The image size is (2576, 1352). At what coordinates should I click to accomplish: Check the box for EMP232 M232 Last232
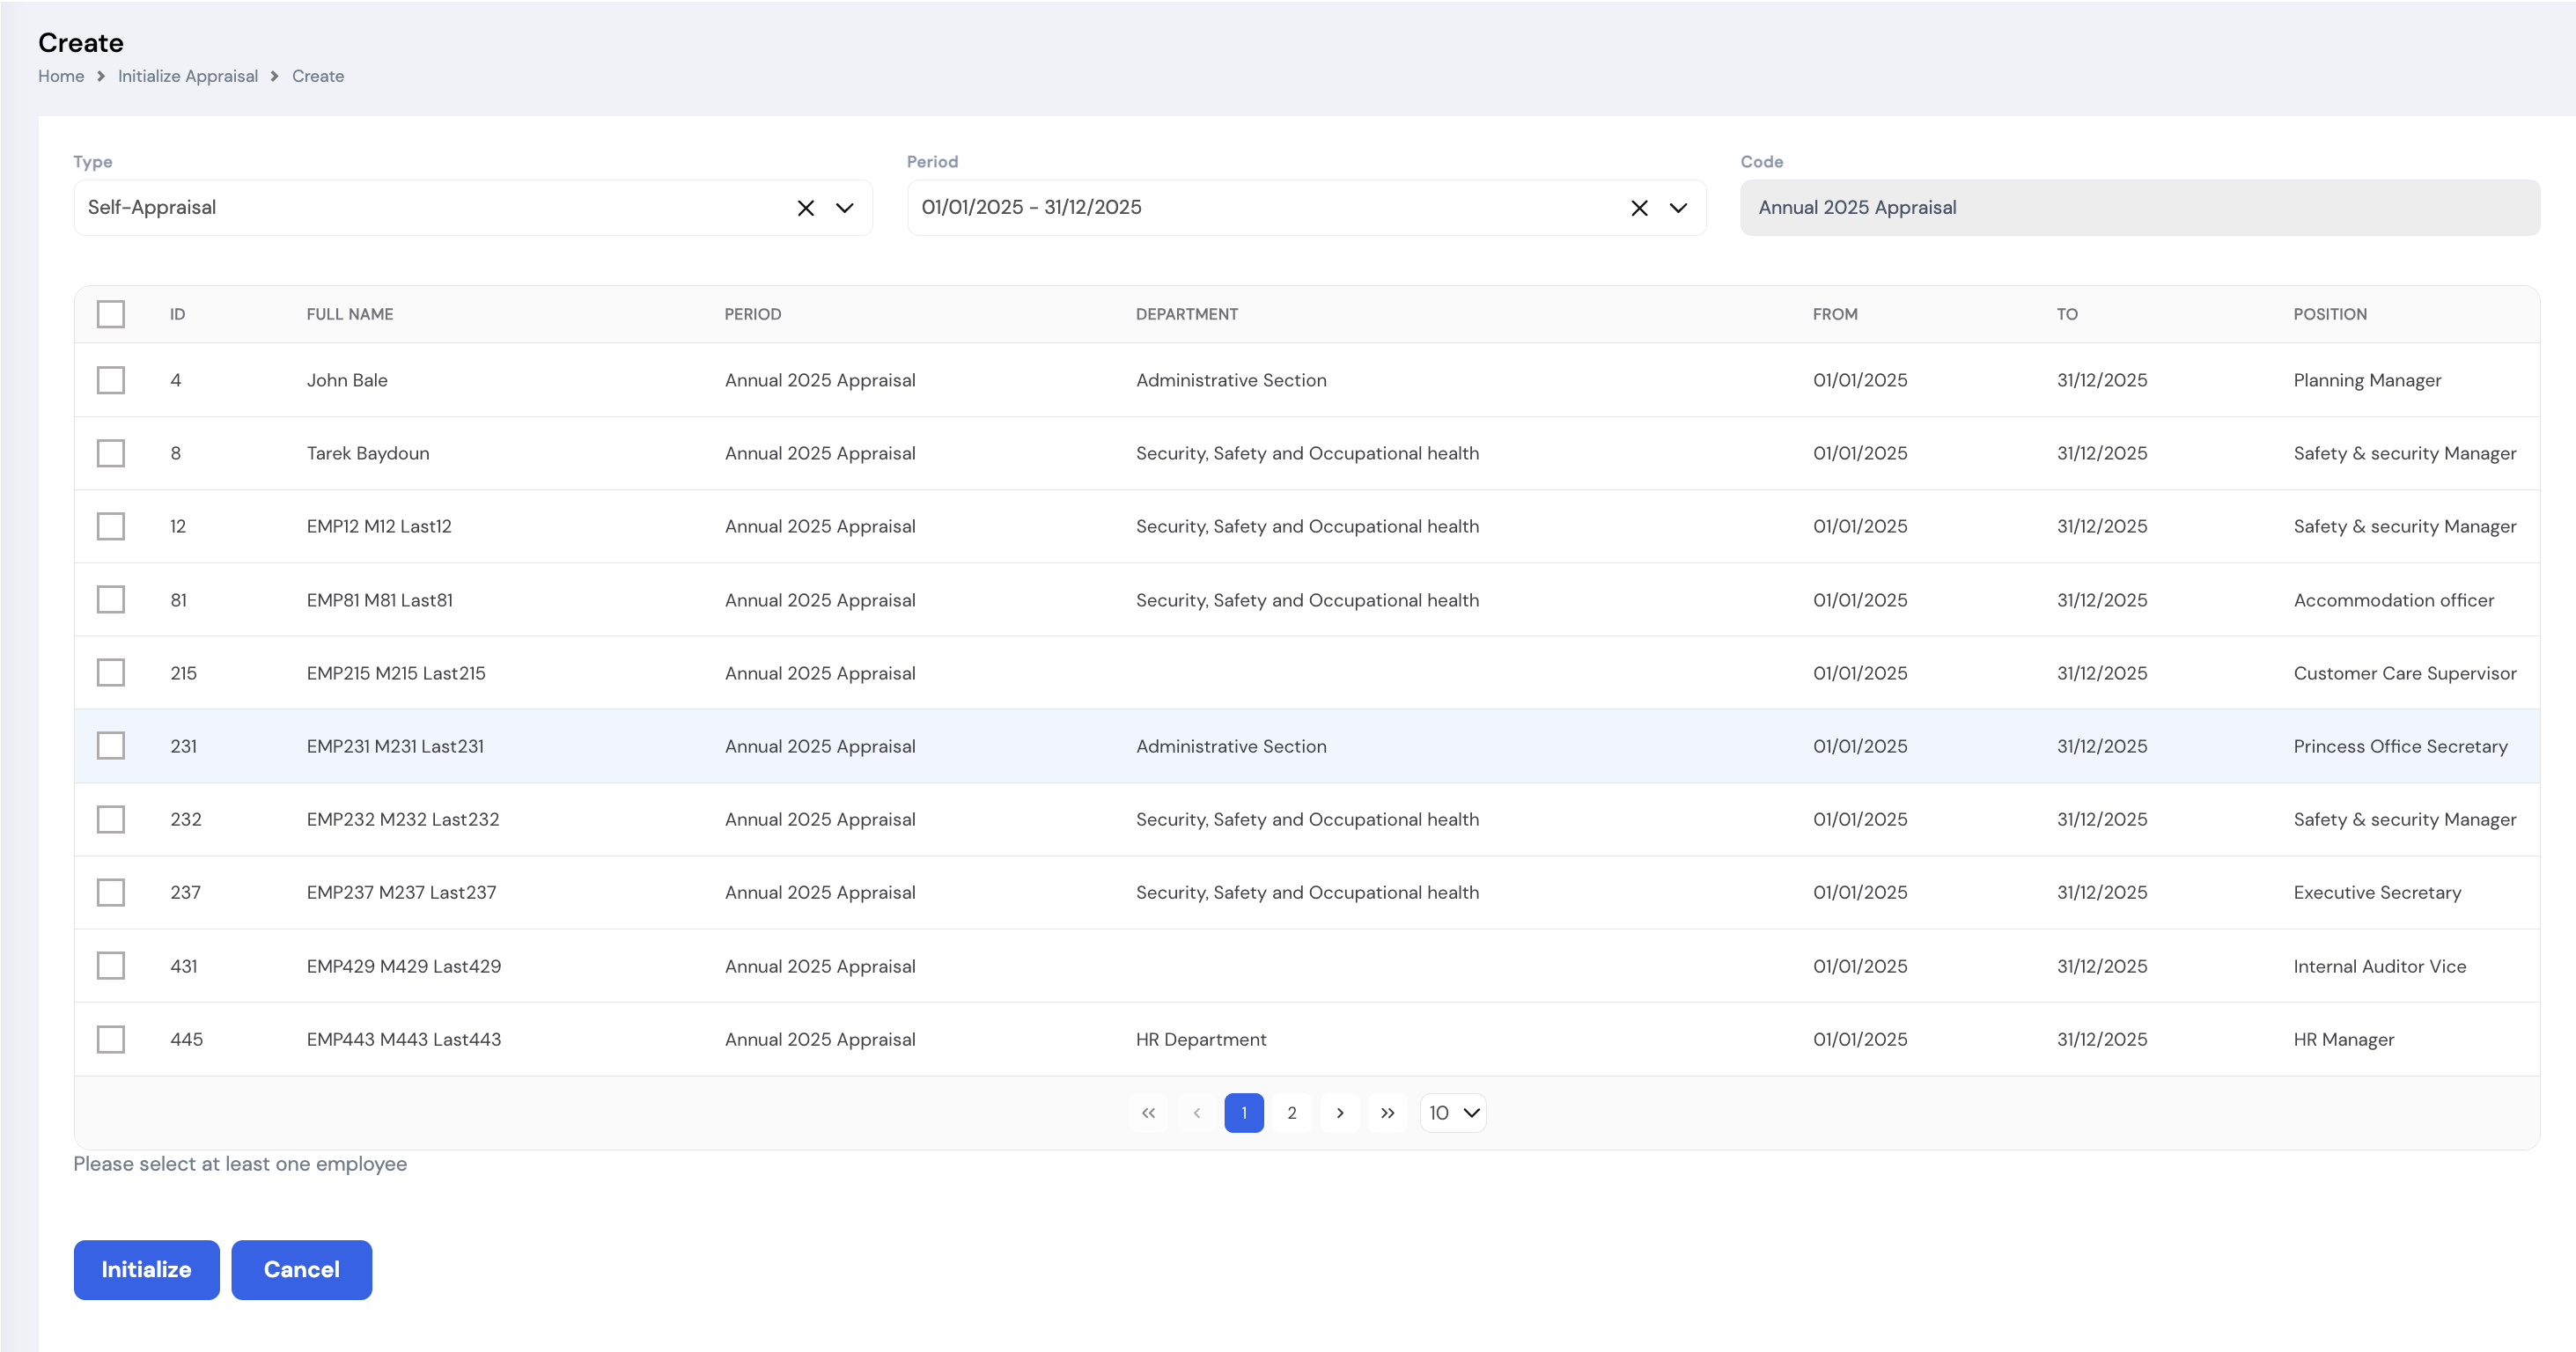[x=111, y=819]
